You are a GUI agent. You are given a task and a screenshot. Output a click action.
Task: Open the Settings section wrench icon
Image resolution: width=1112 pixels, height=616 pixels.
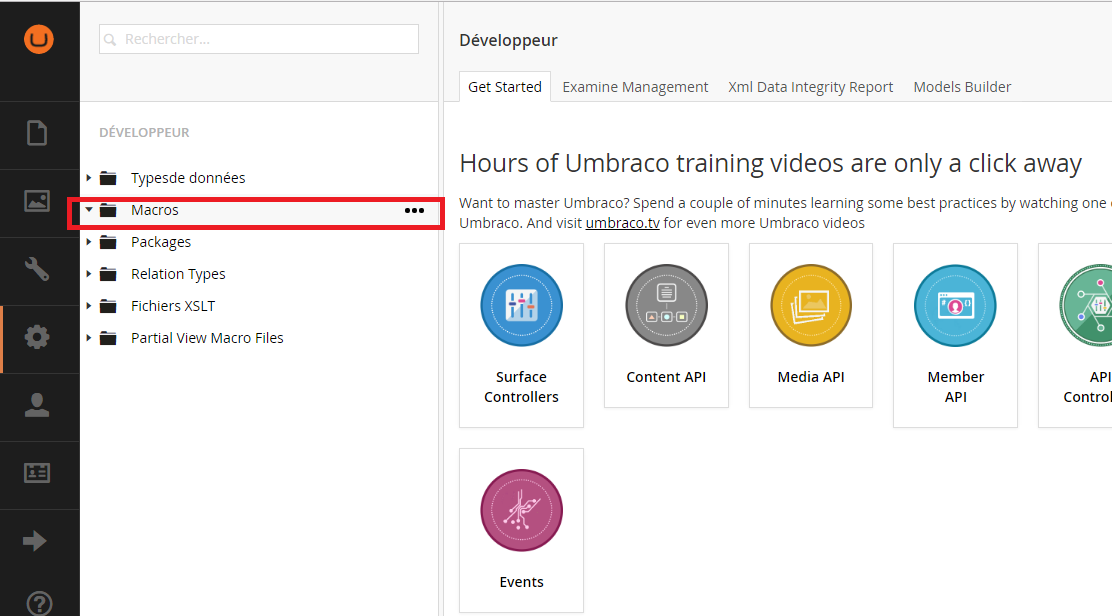tap(37, 269)
